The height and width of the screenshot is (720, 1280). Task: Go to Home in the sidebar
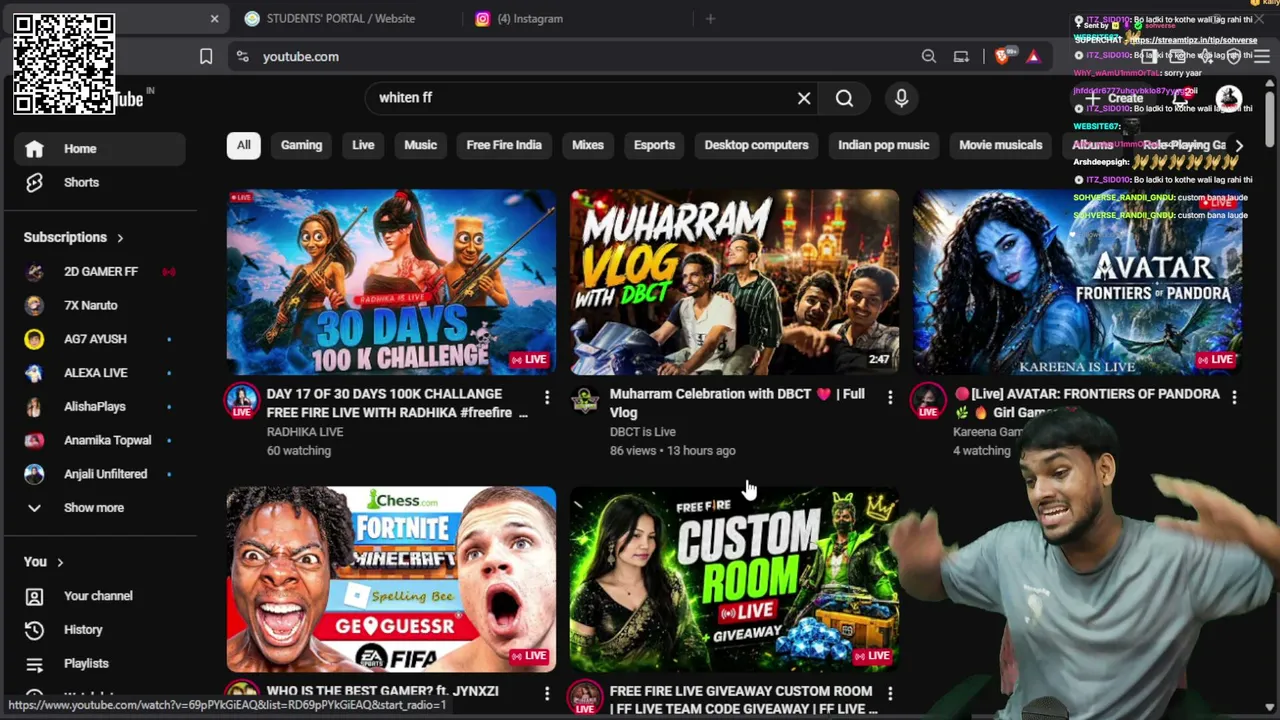click(x=100, y=149)
